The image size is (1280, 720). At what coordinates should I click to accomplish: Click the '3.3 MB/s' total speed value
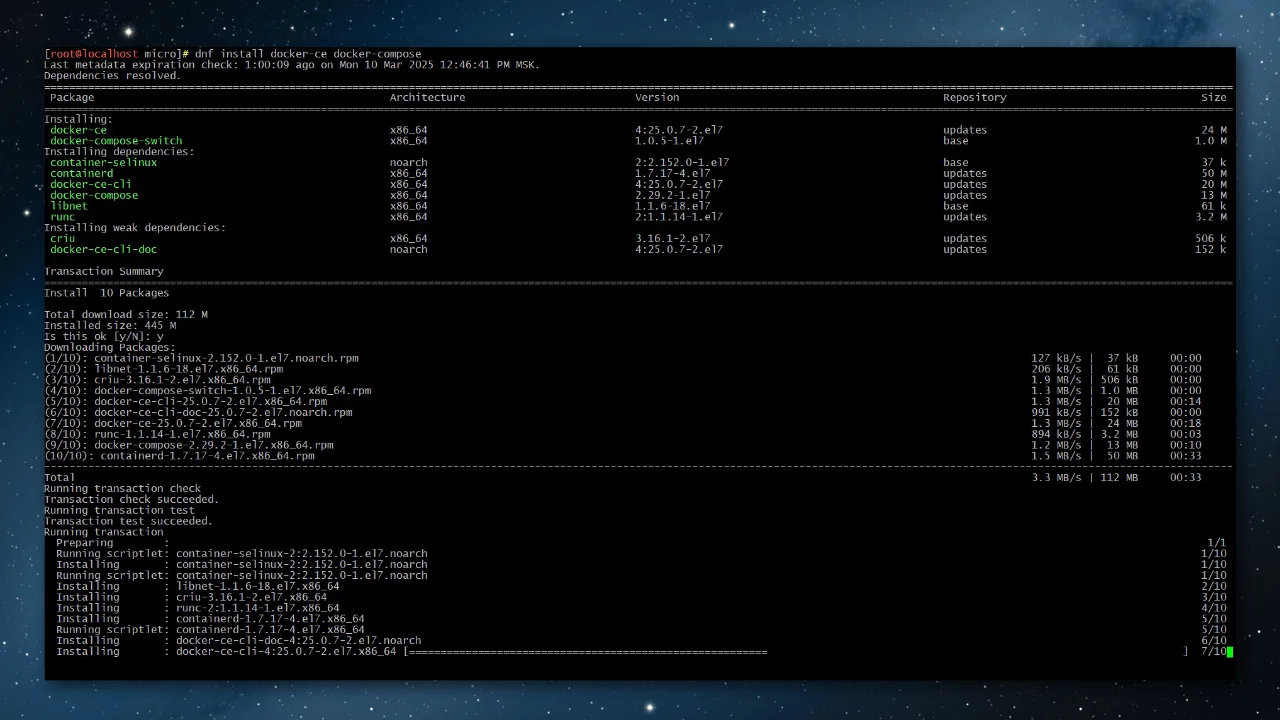tap(1056, 478)
